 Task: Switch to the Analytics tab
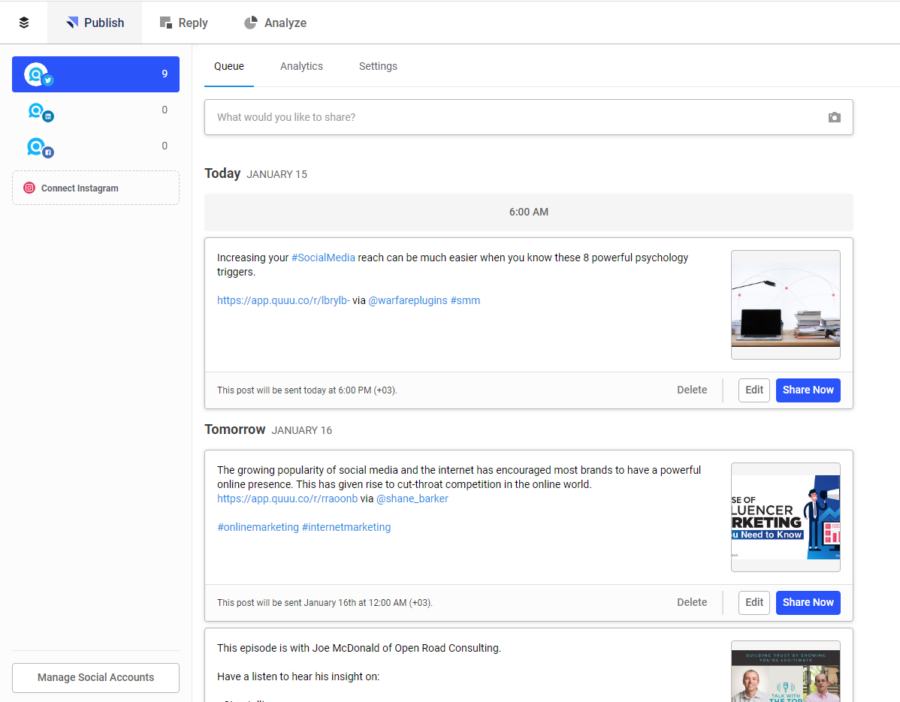[x=301, y=67]
